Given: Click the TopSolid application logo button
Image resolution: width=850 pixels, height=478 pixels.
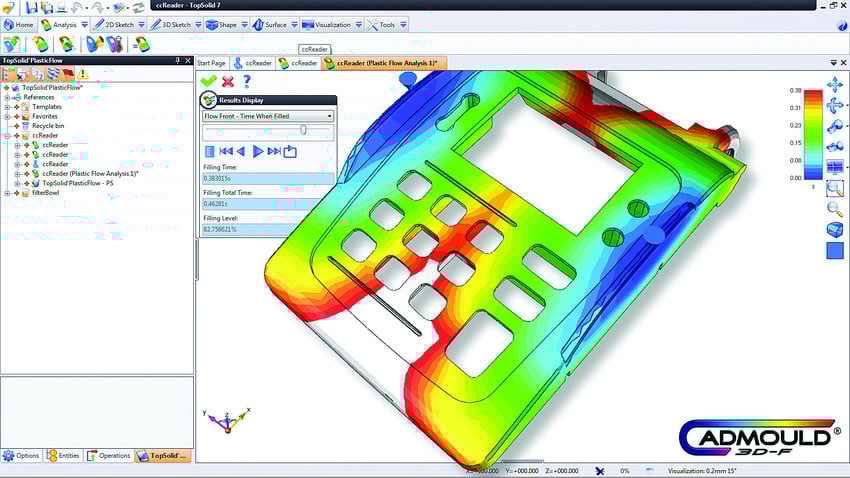Looking at the screenshot, I should tap(8, 7).
